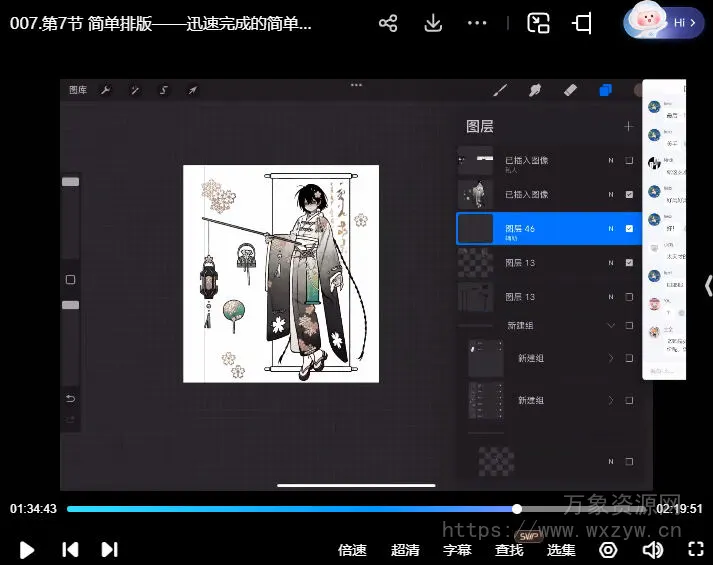Toggle visibility checkbox of 图层 46
The height and width of the screenshot is (565, 713).
(x=629, y=229)
